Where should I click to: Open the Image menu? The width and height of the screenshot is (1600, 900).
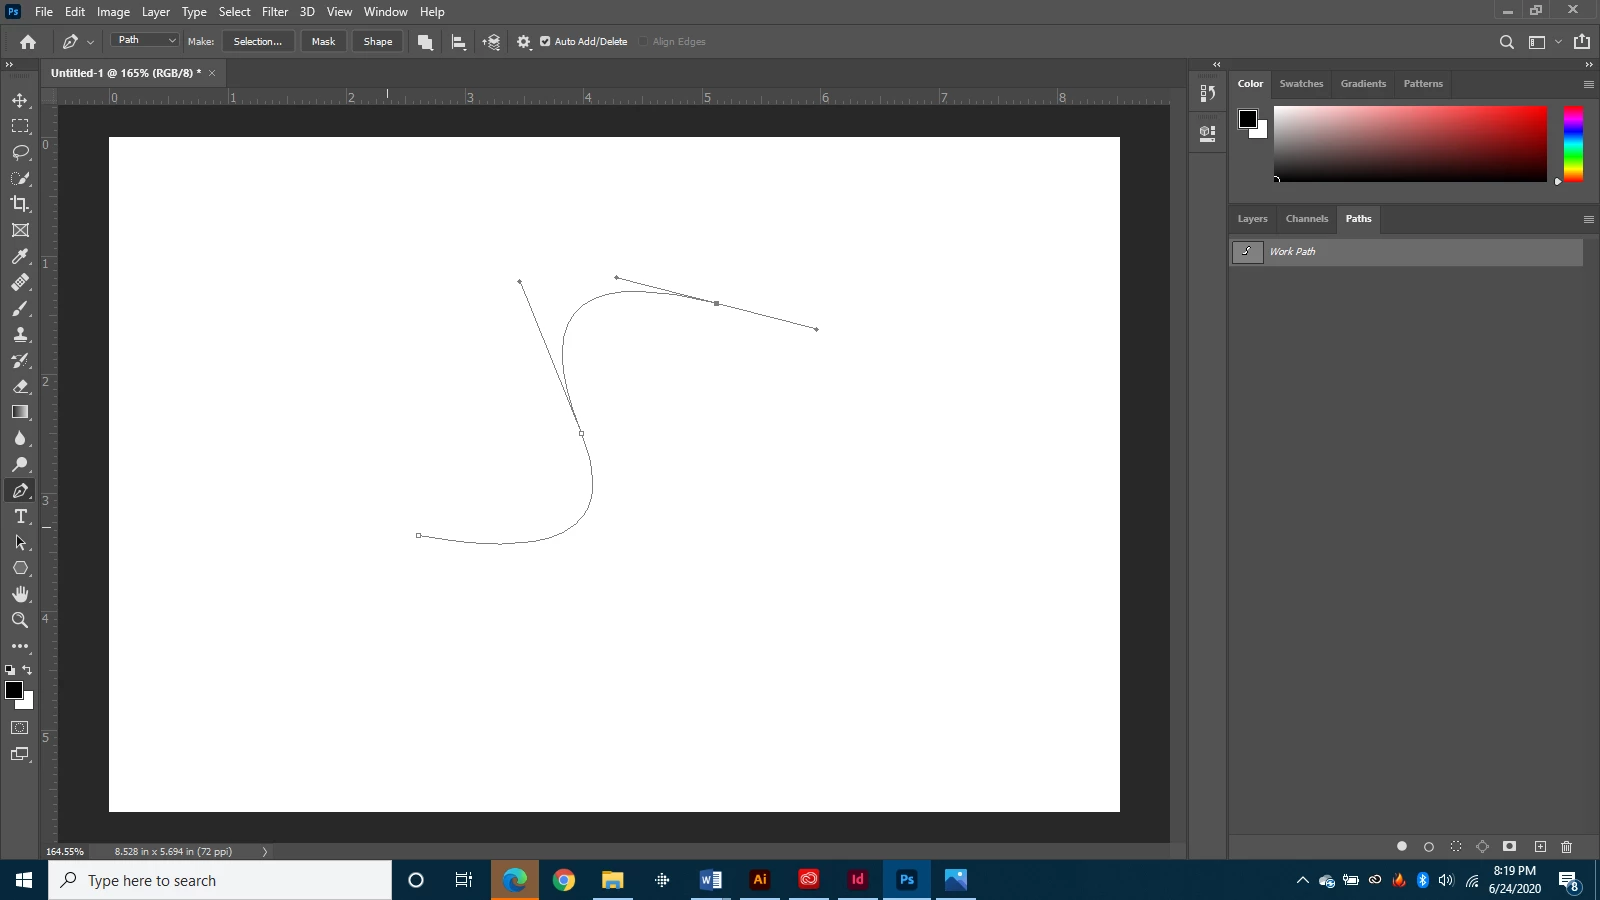(113, 12)
